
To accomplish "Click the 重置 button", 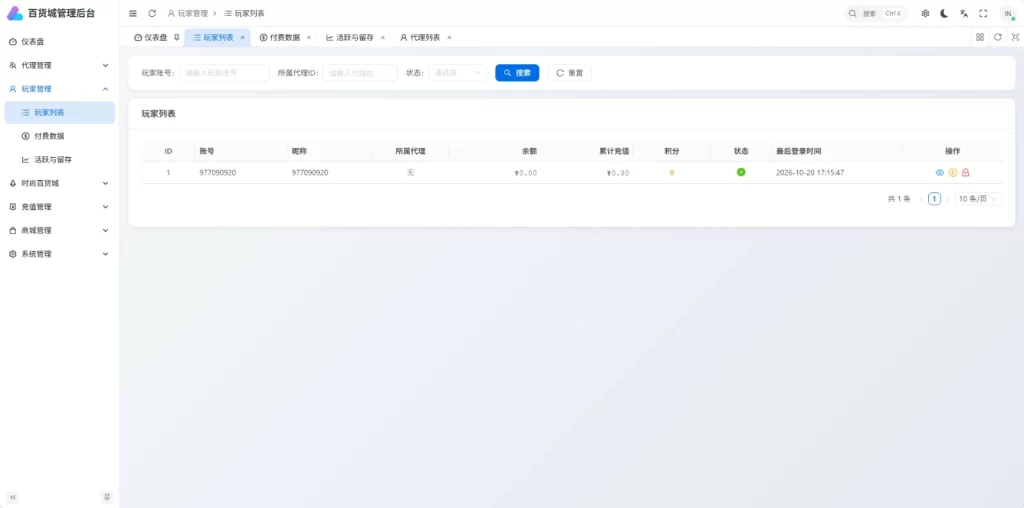I will pyautogui.click(x=570, y=73).
